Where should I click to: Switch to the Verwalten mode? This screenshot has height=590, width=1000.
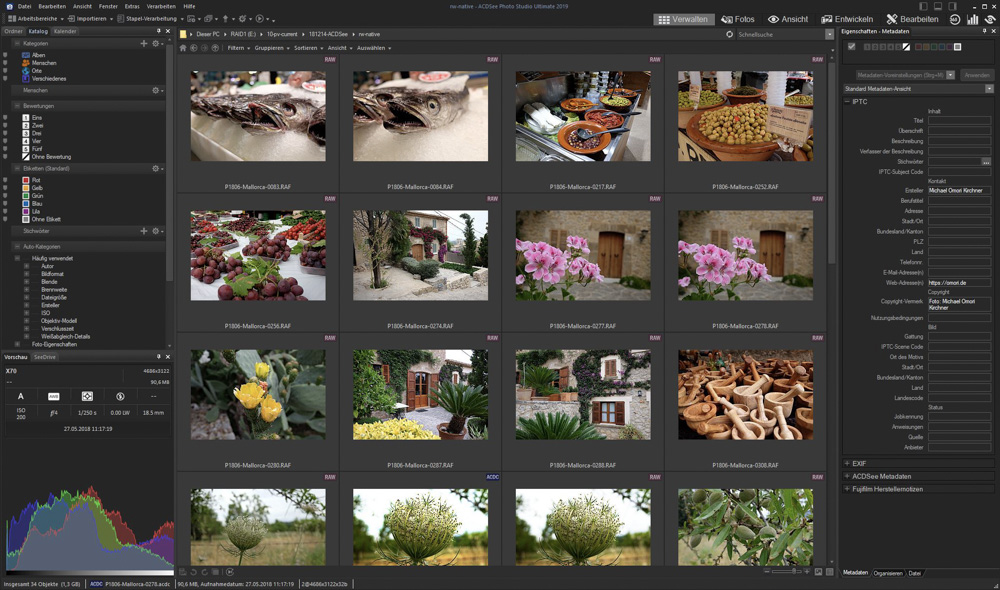[684, 19]
